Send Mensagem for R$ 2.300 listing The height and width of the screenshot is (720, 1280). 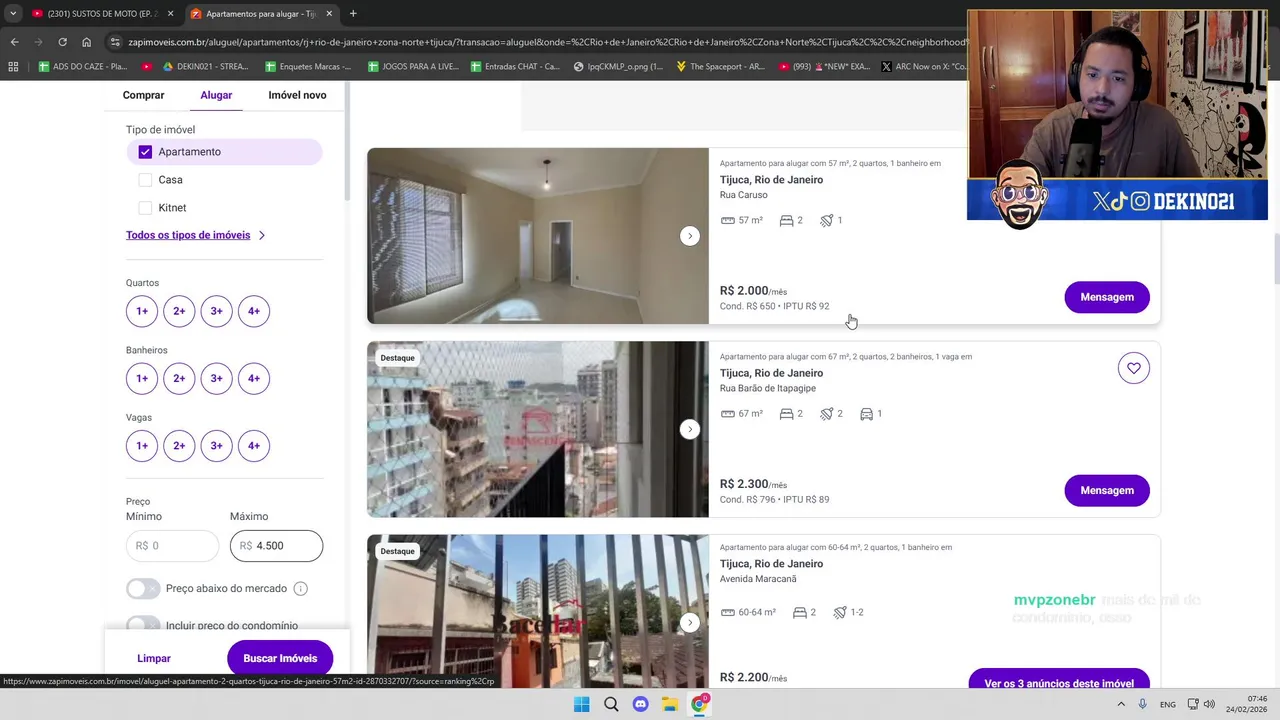pos(1107,490)
